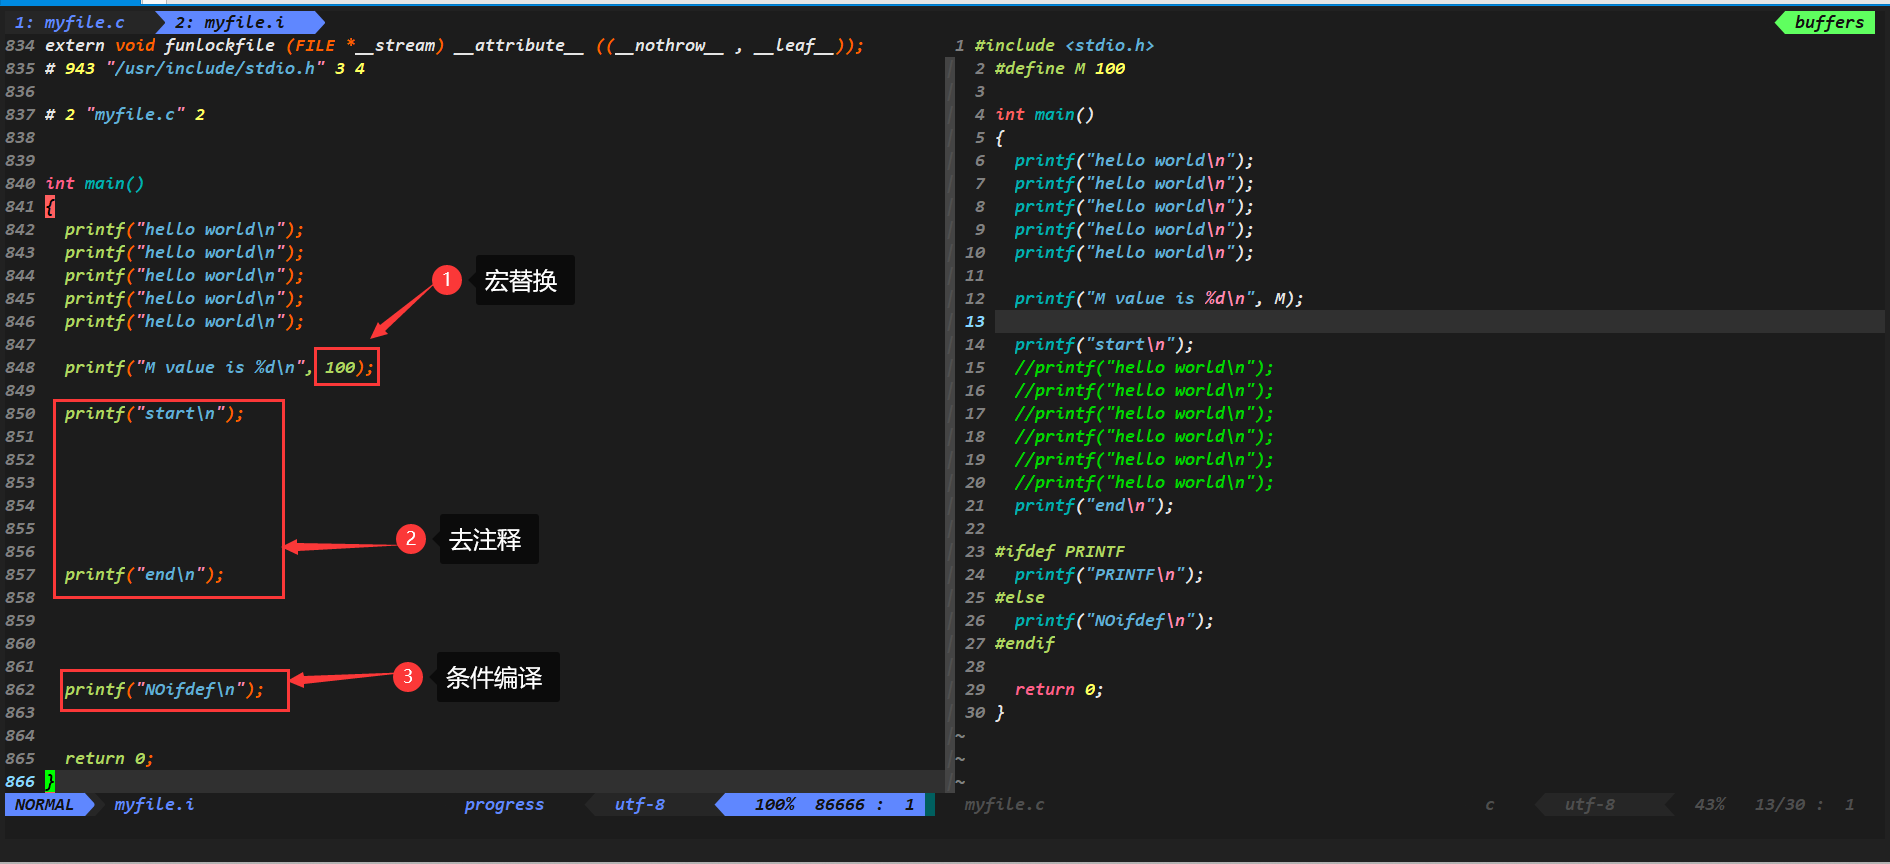
Task: Click 'return 0;' on line 865
Action: point(109,759)
